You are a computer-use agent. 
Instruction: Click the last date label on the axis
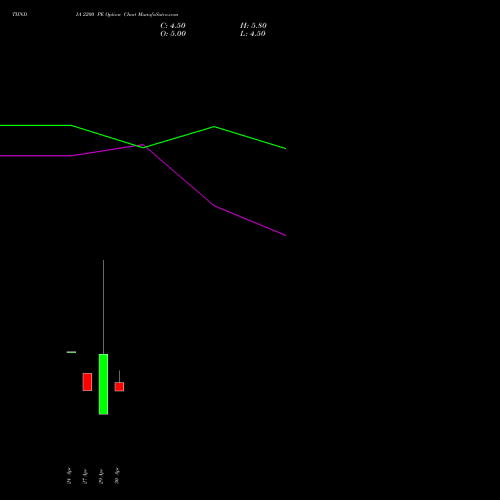click(117, 476)
